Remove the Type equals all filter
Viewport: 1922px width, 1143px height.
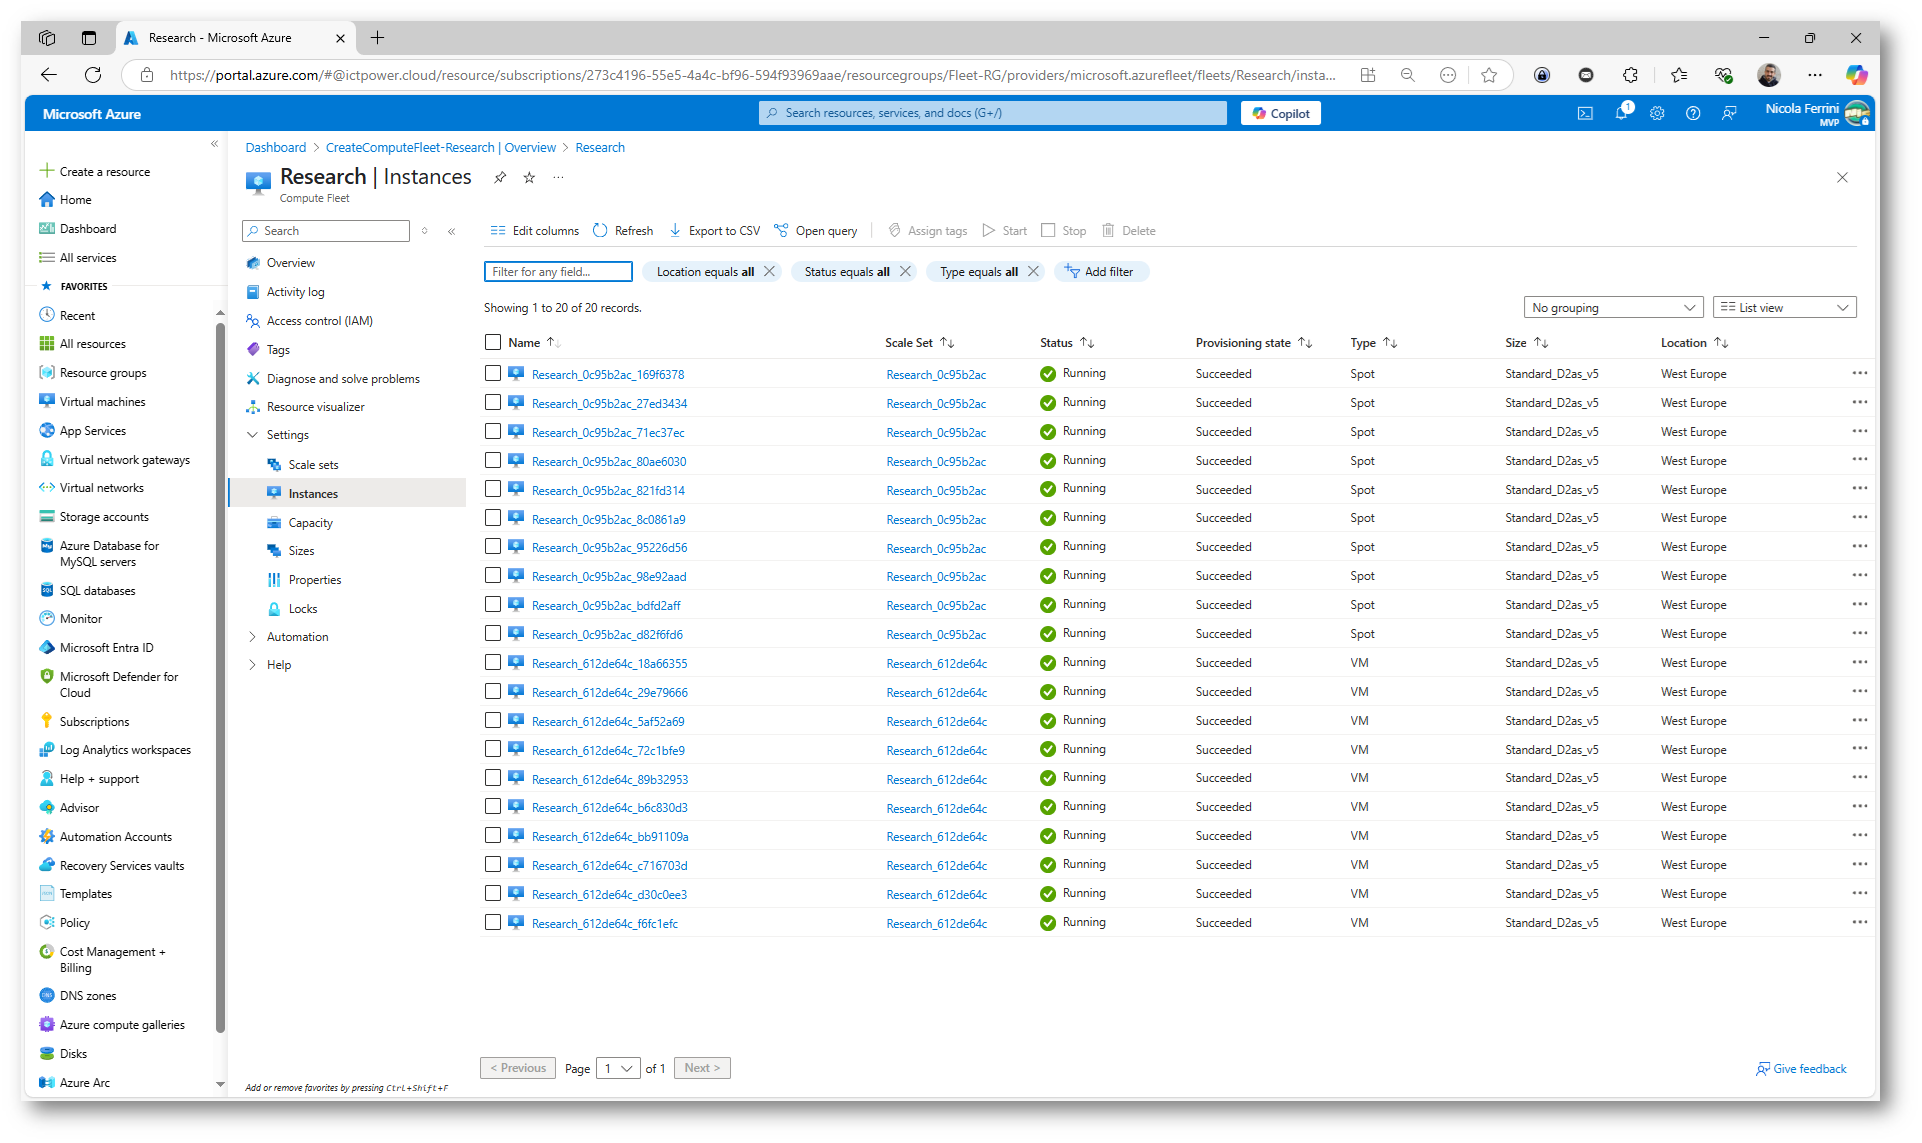tap(1033, 272)
